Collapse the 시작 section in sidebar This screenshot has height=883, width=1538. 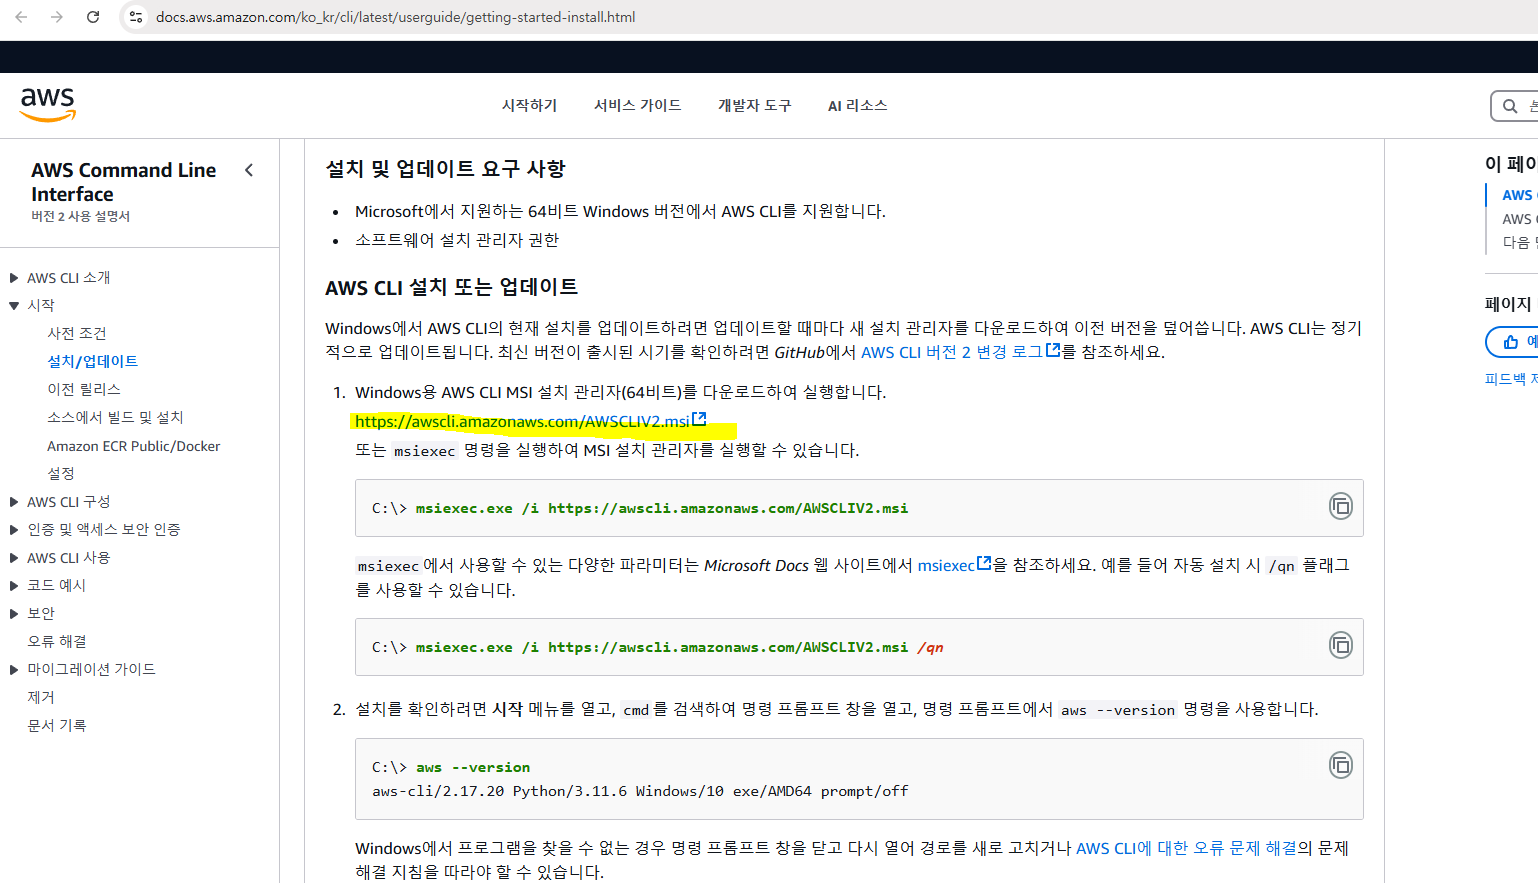coord(14,305)
